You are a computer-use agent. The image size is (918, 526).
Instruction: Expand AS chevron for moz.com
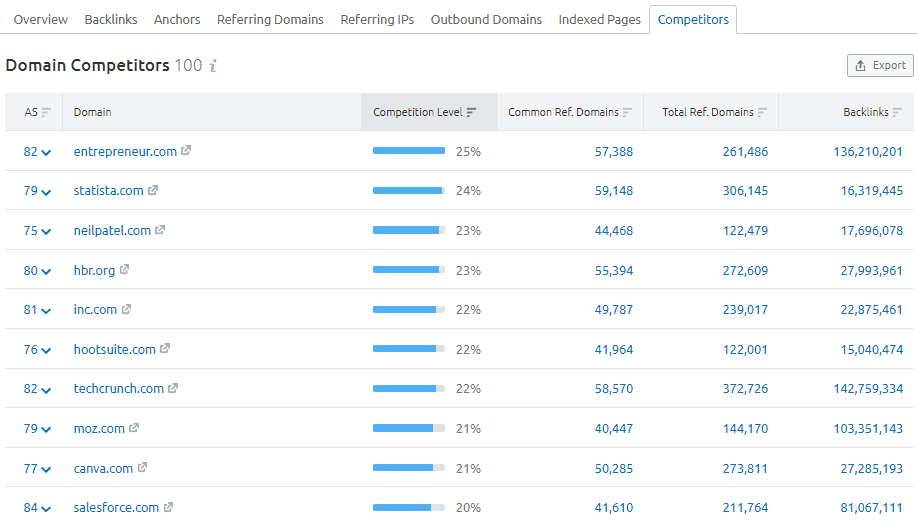click(x=46, y=430)
